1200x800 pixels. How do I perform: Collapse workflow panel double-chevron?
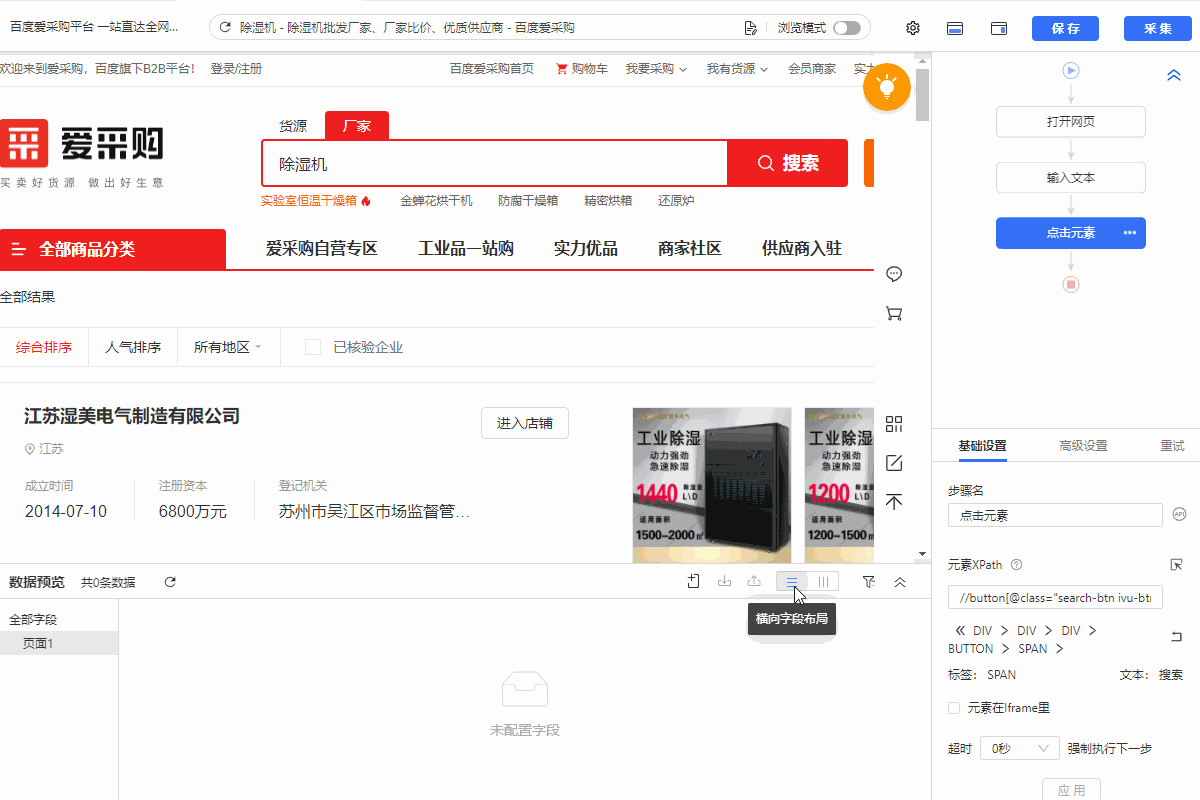coord(1174,75)
